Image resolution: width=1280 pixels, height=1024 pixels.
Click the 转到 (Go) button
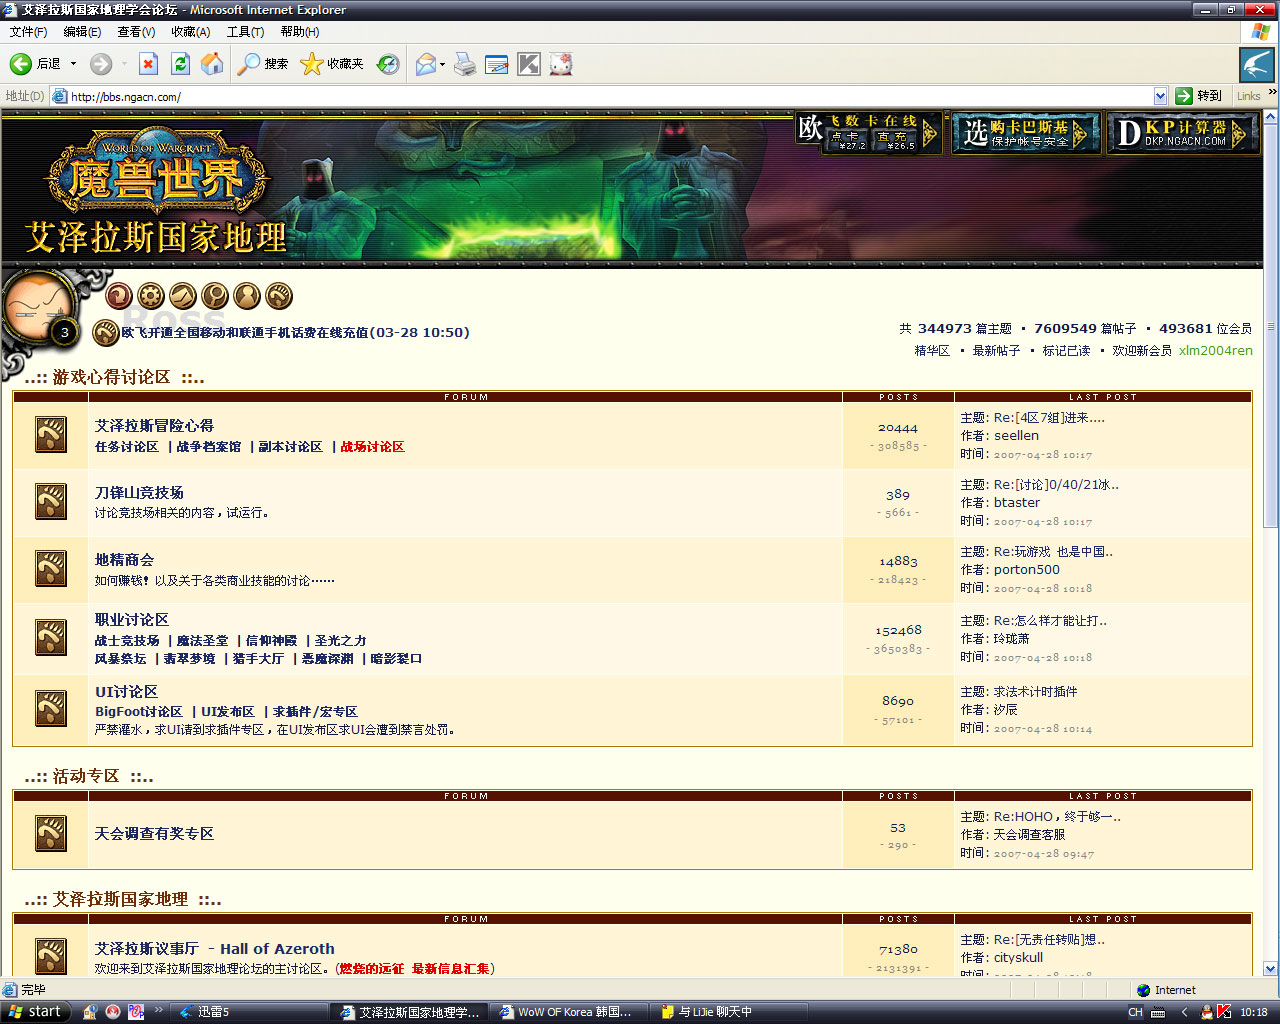click(1199, 96)
